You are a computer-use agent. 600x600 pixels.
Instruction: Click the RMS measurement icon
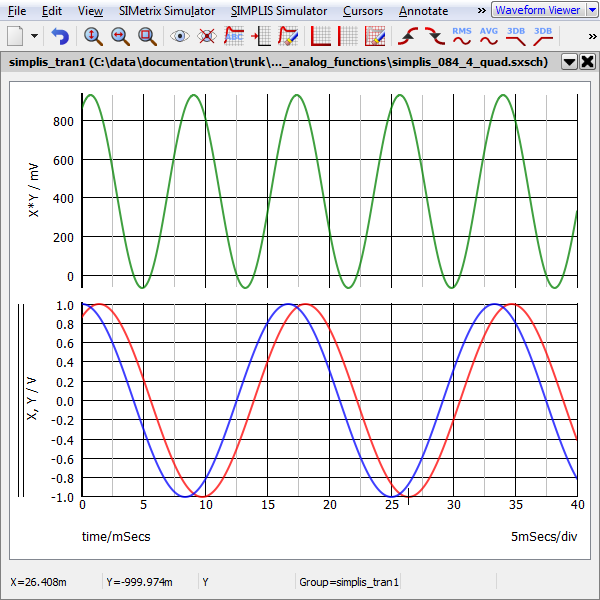461,36
